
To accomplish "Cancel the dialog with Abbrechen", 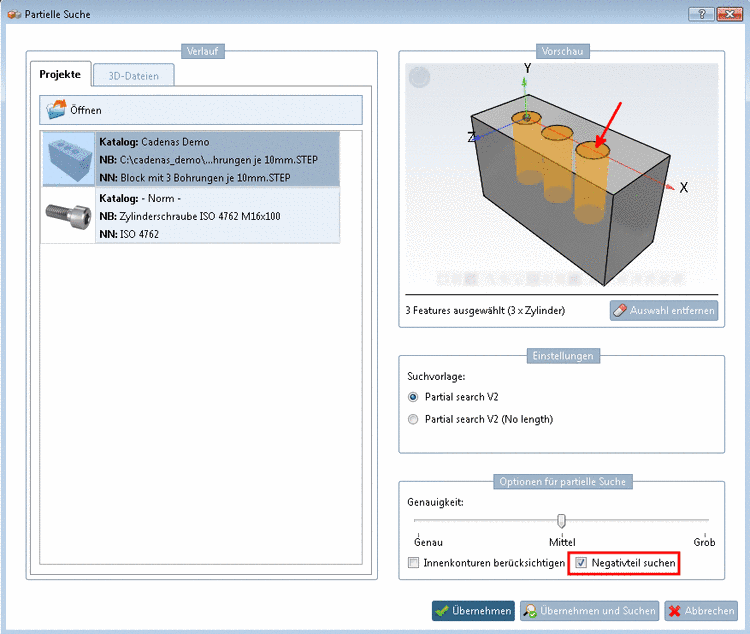I will (x=701, y=611).
